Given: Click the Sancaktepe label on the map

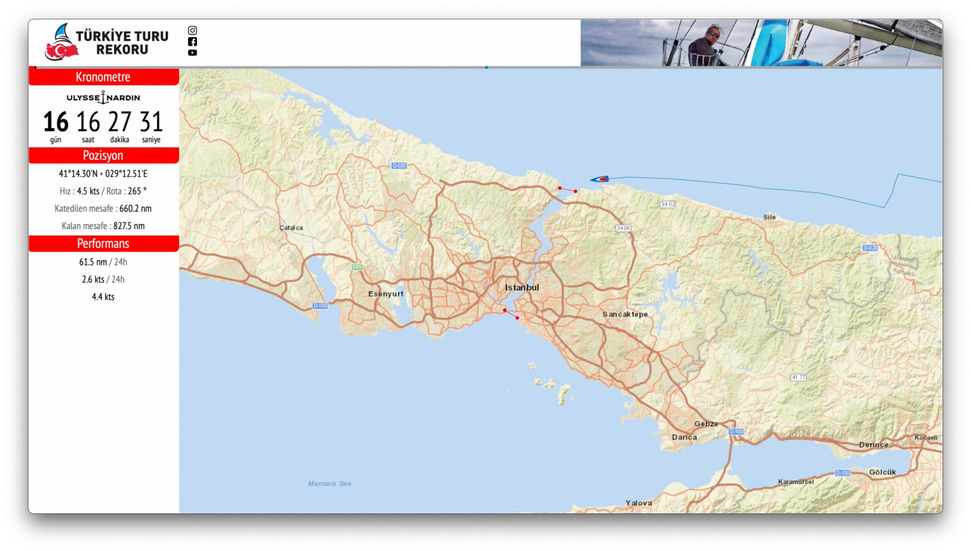Looking at the screenshot, I should (625, 314).
